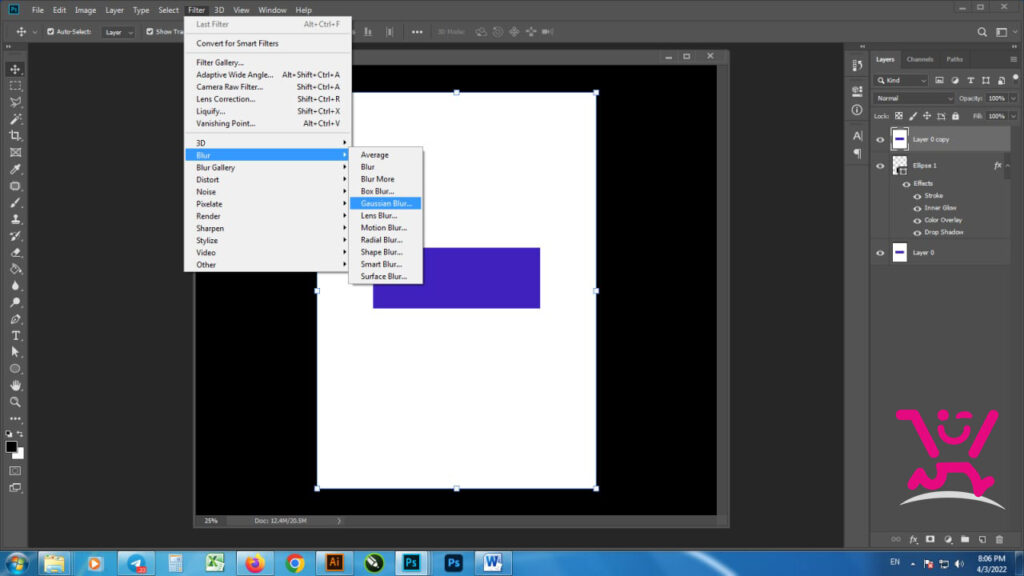Switch to the Channels tab
This screenshot has height=576, width=1024.
point(920,59)
